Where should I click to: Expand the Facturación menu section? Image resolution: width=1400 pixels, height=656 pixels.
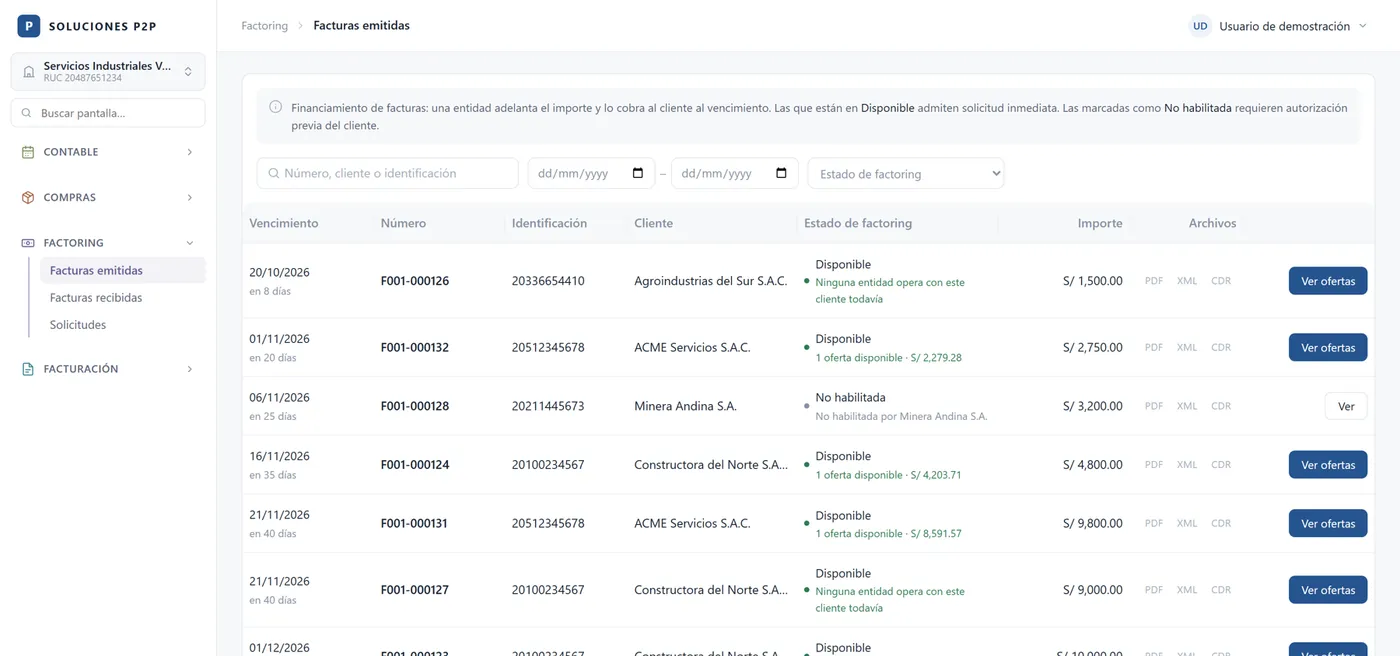108,369
